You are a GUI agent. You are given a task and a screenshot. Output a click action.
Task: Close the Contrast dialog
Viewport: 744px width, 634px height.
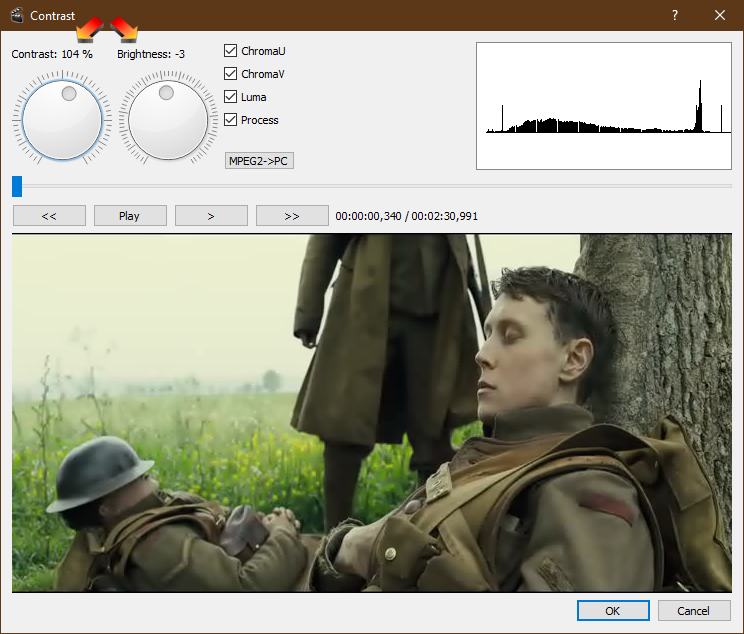point(720,15)
